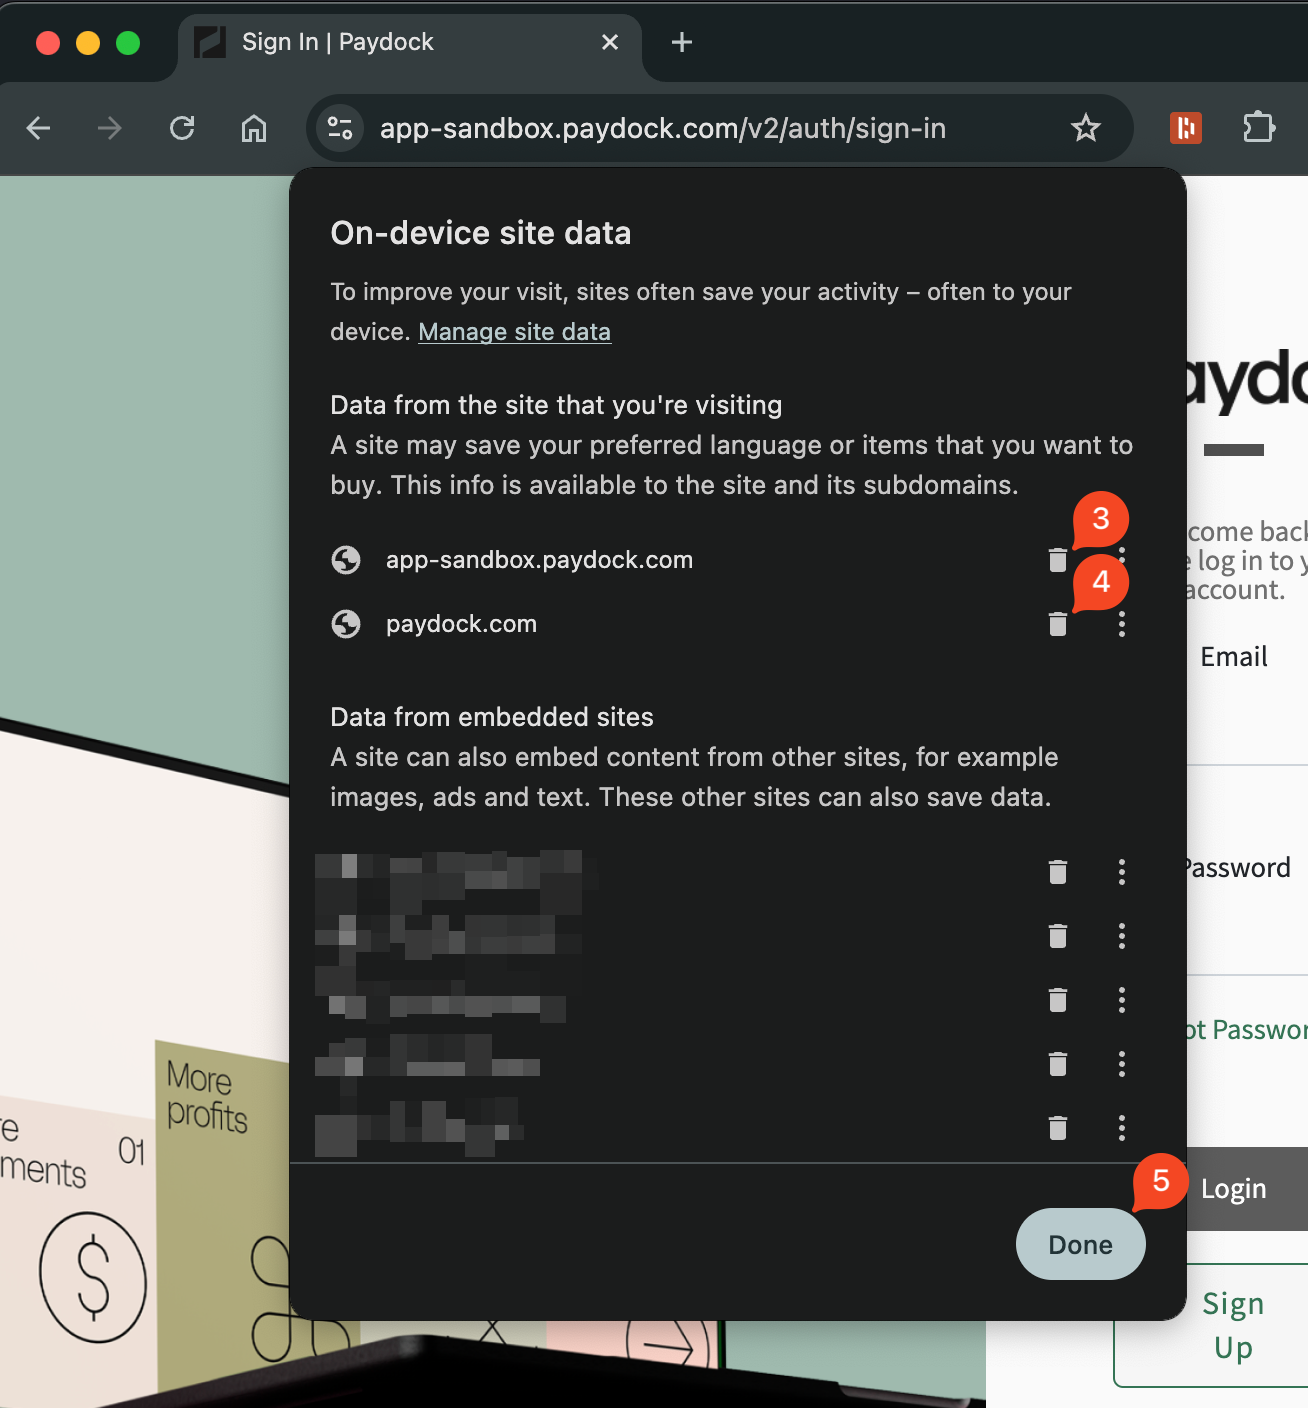The height and width of the screenshot is (1408, 1308).
Task: Click the globe icon beside paydock.com
Action: click(346, 624)
